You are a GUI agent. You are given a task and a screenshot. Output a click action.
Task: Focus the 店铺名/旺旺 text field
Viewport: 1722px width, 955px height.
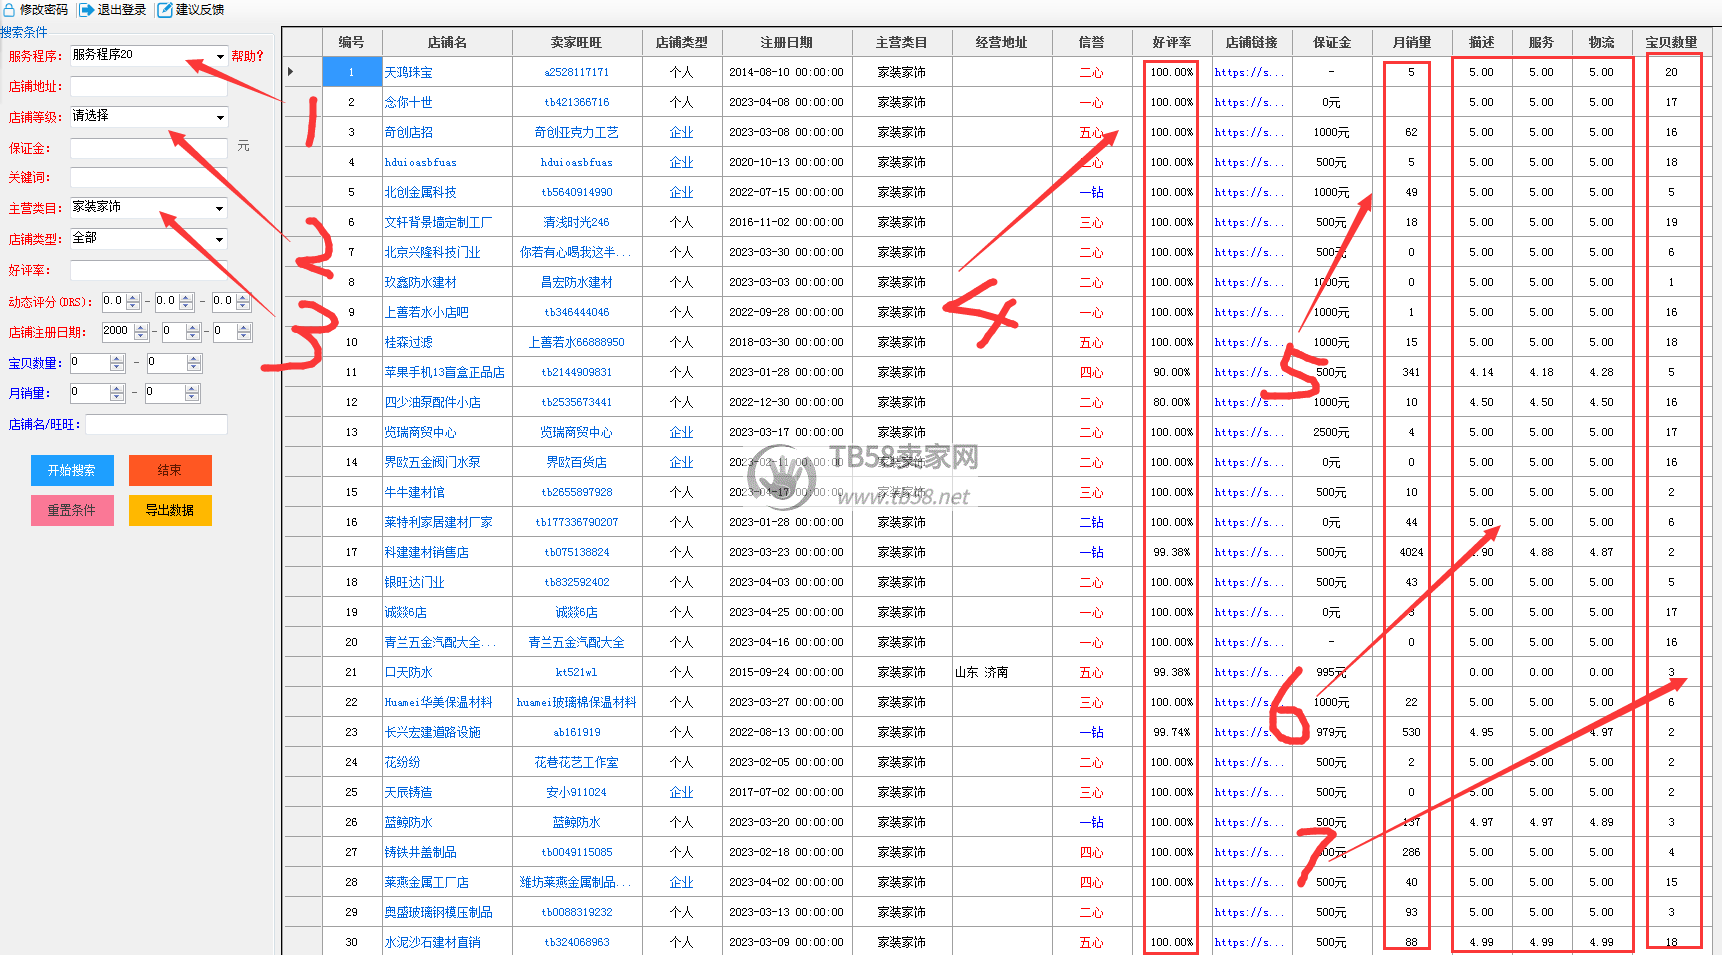tap(156, 425)
